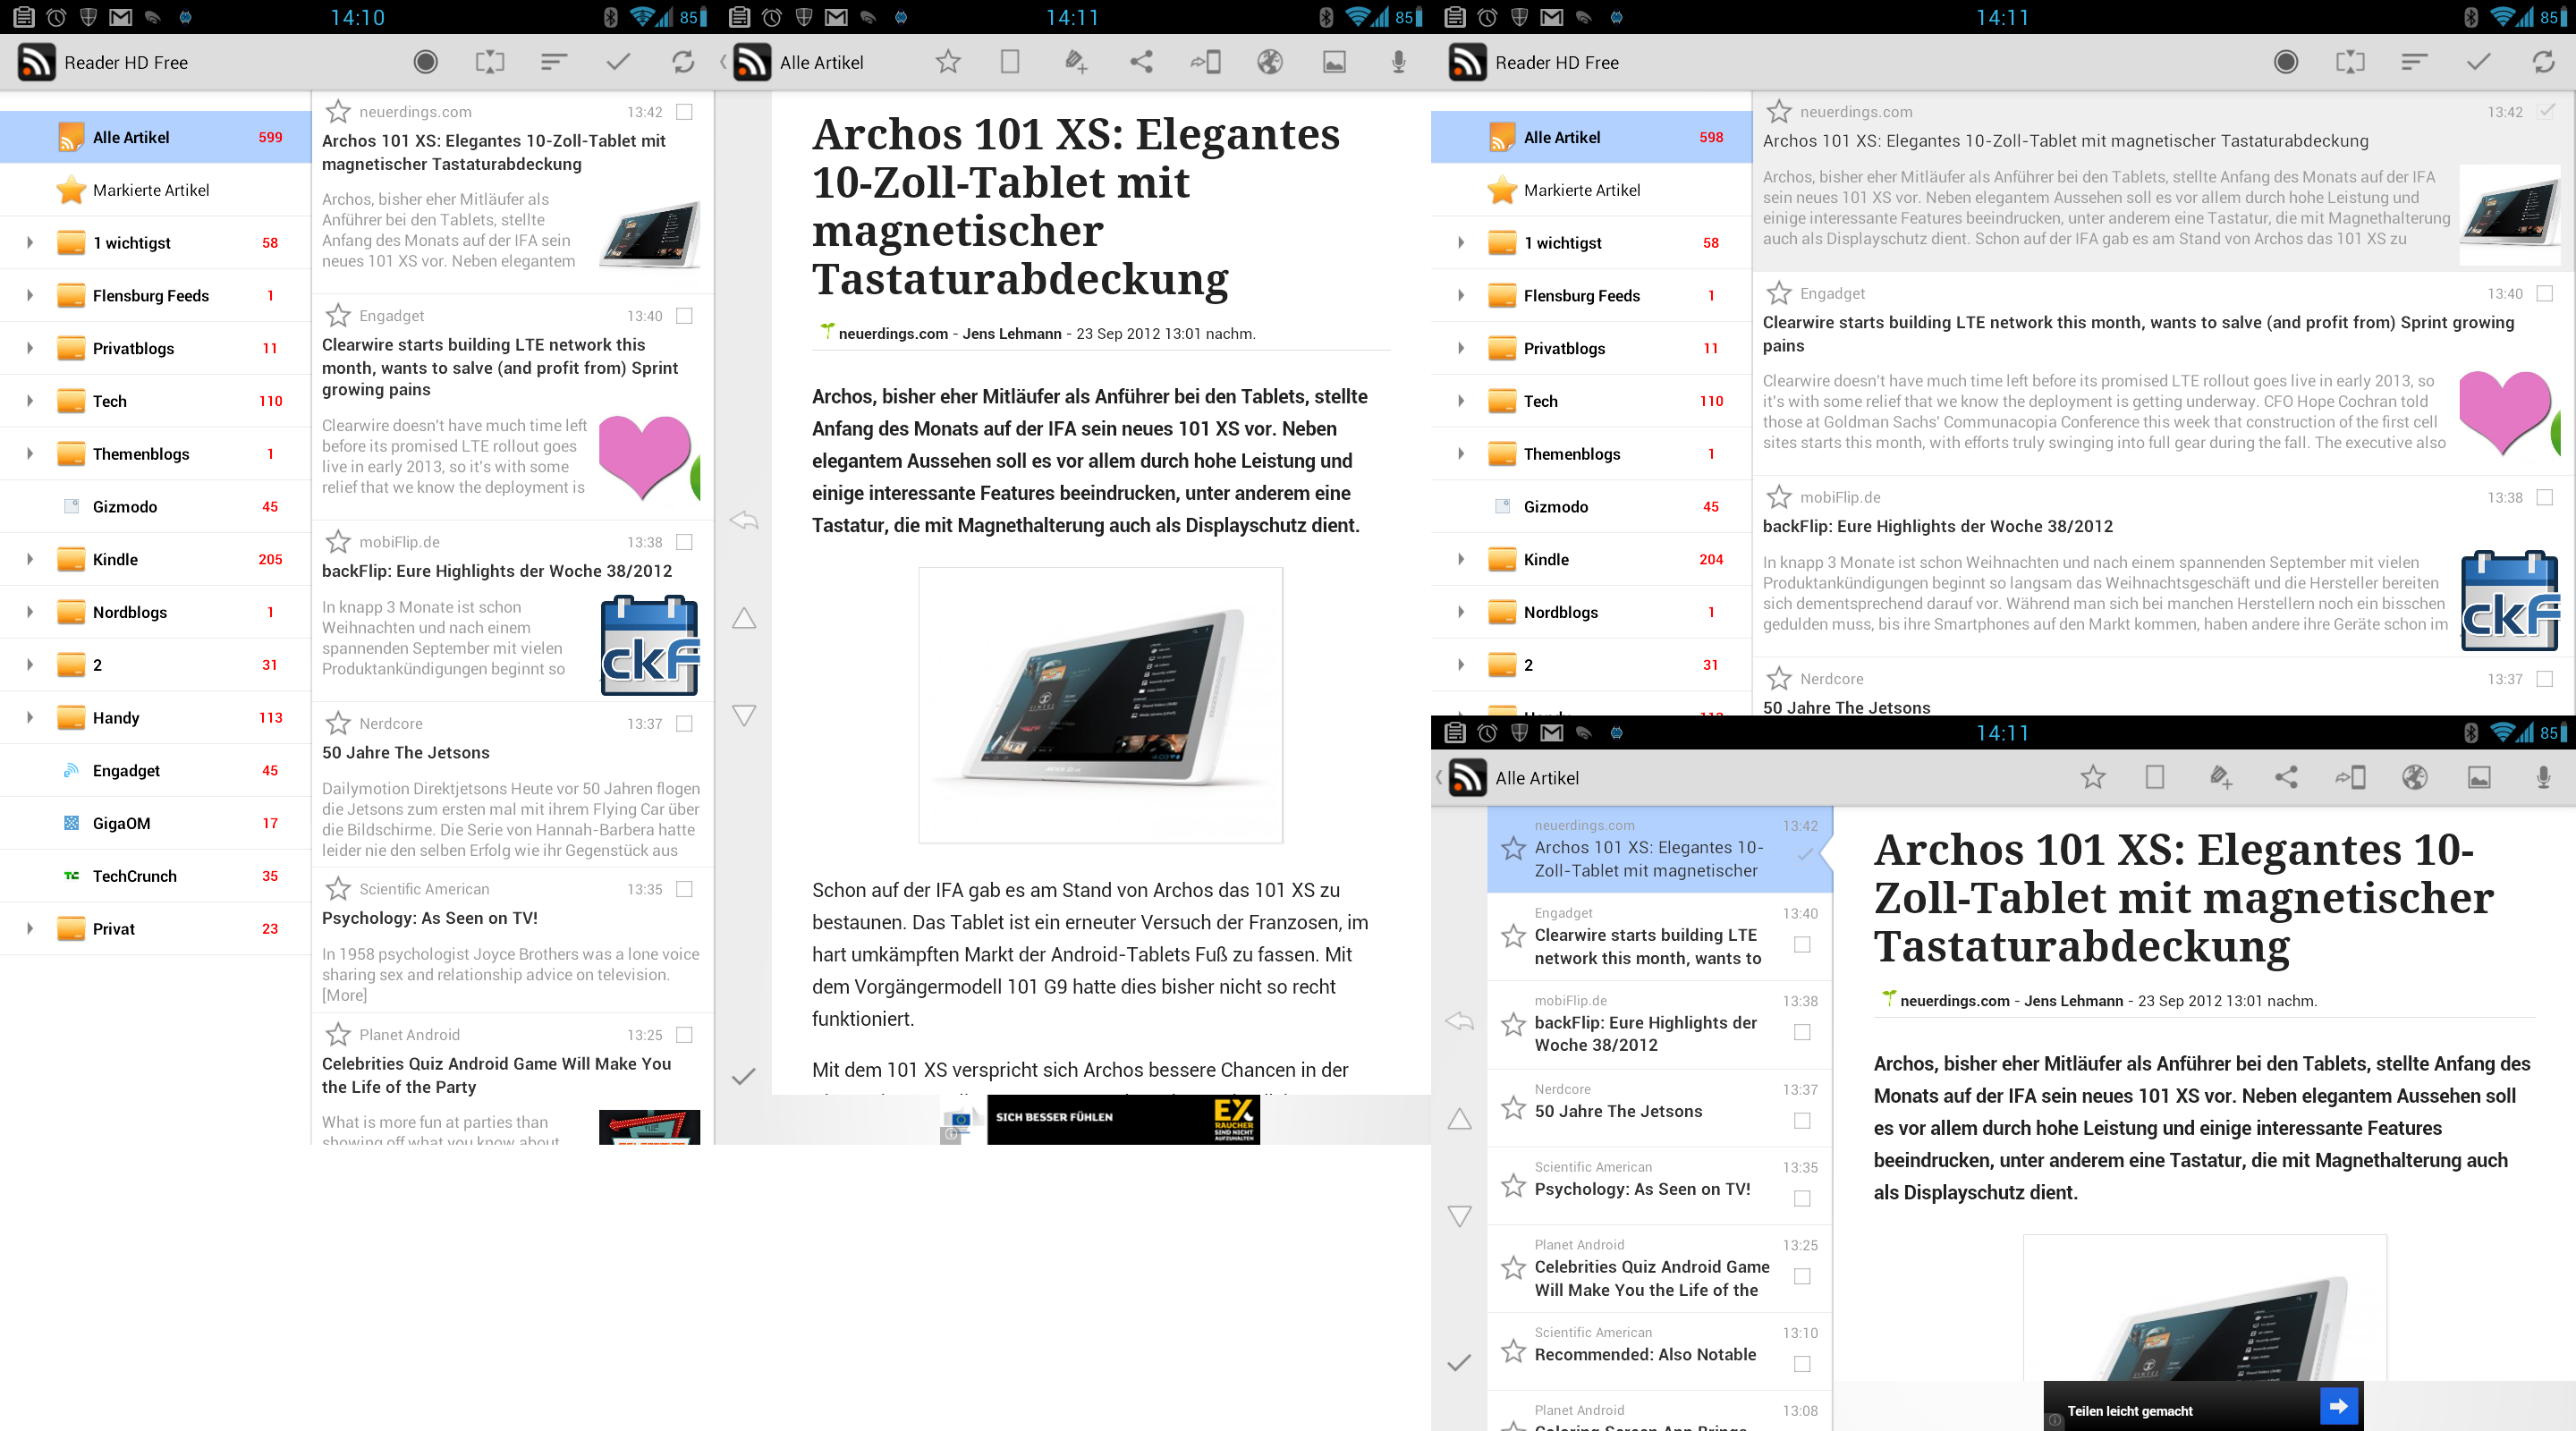Star the Nerdcore Jetsons item in 14:10 list

(338, 723)
